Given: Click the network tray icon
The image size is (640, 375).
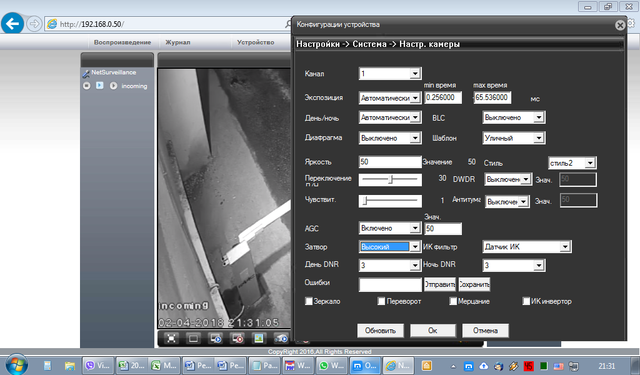Looking at the screenshot, I should (573, 366).
